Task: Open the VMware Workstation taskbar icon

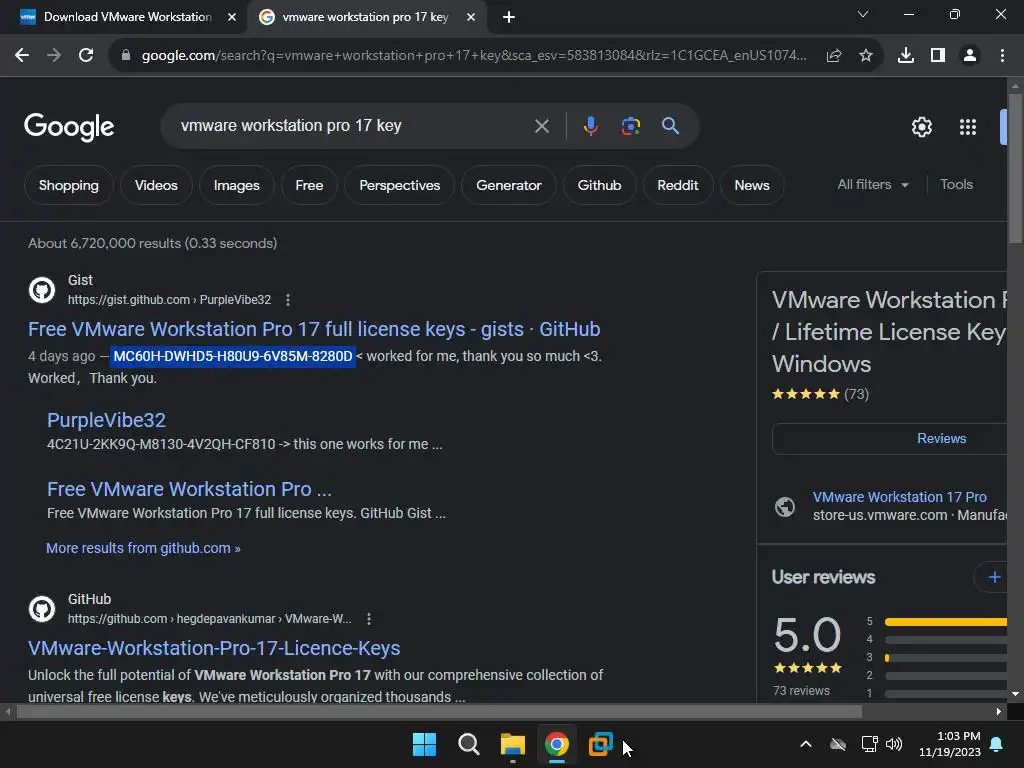Action: click(x=601, y=744)
